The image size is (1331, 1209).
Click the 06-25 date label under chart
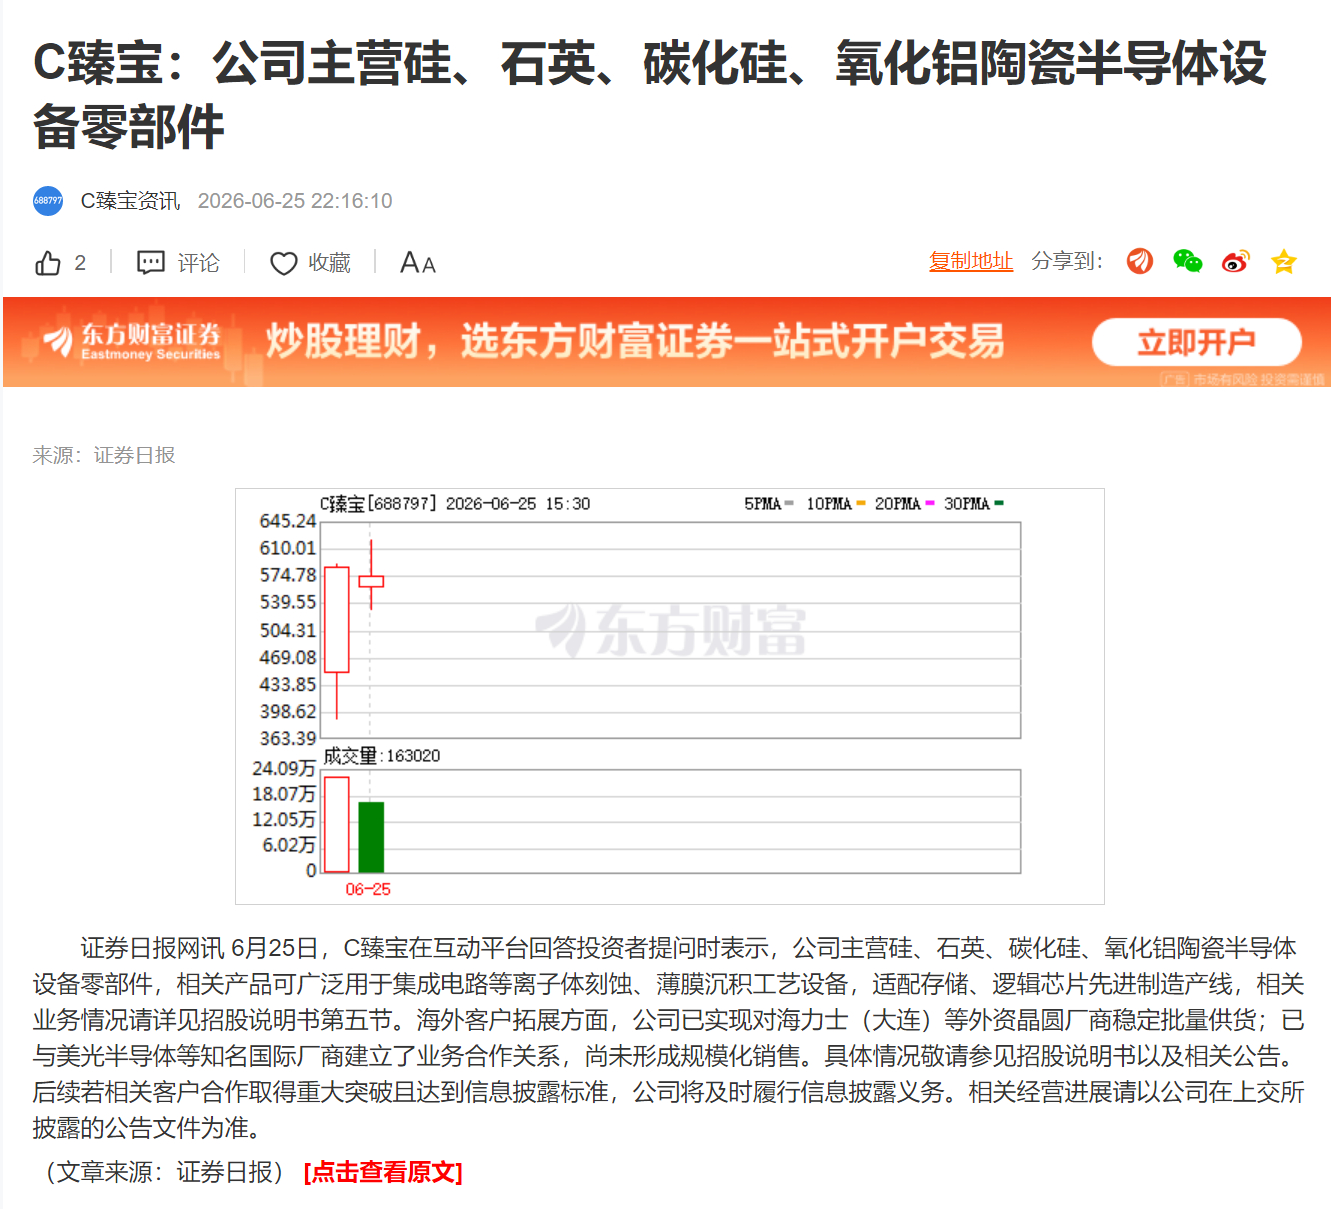click(x=368, y=890)
